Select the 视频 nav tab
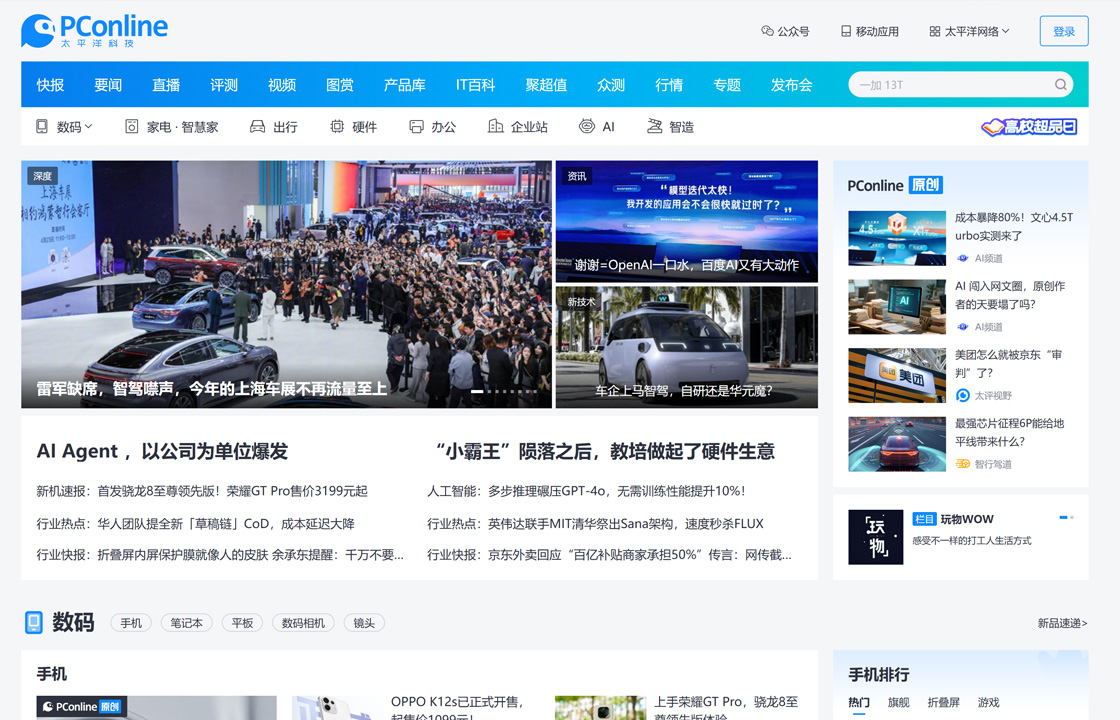Screen dimensions: 1120x720 281,85
